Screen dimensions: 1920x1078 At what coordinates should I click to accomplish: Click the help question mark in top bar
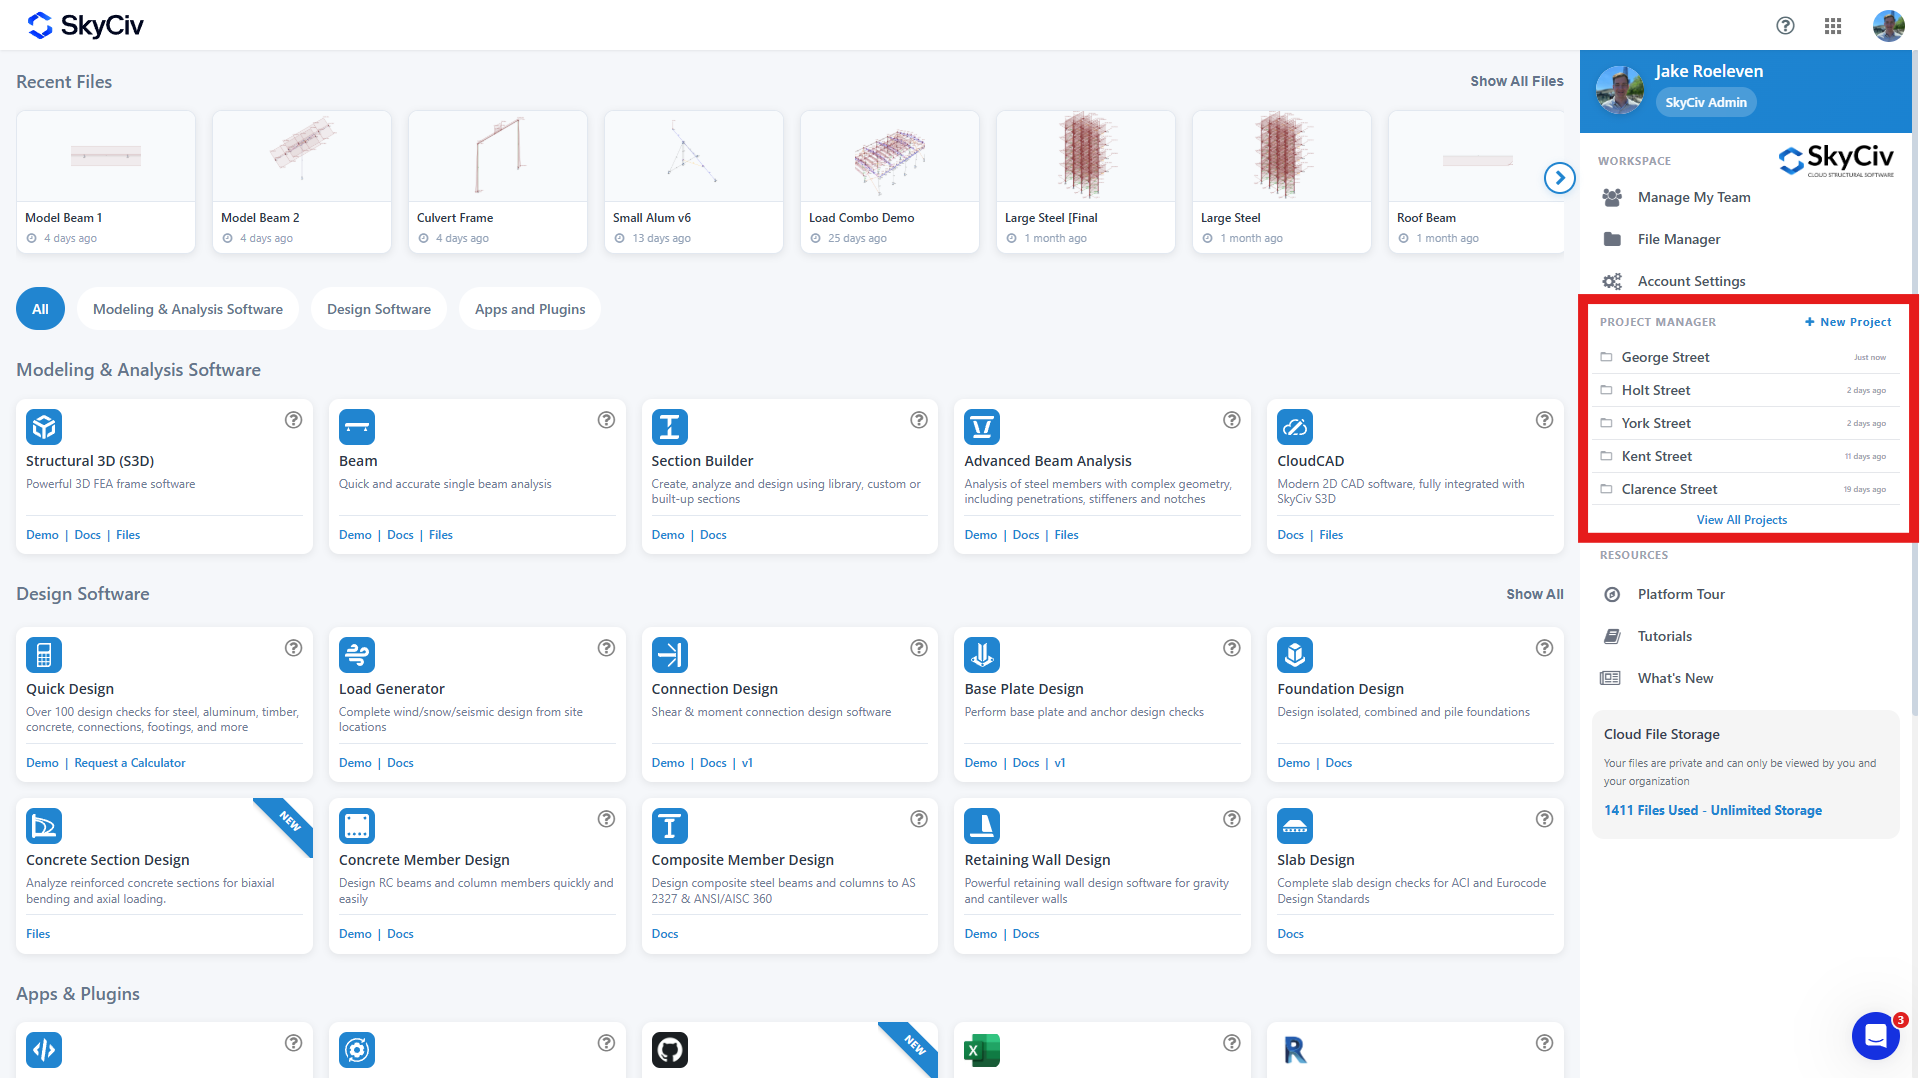coord(1785,26)
